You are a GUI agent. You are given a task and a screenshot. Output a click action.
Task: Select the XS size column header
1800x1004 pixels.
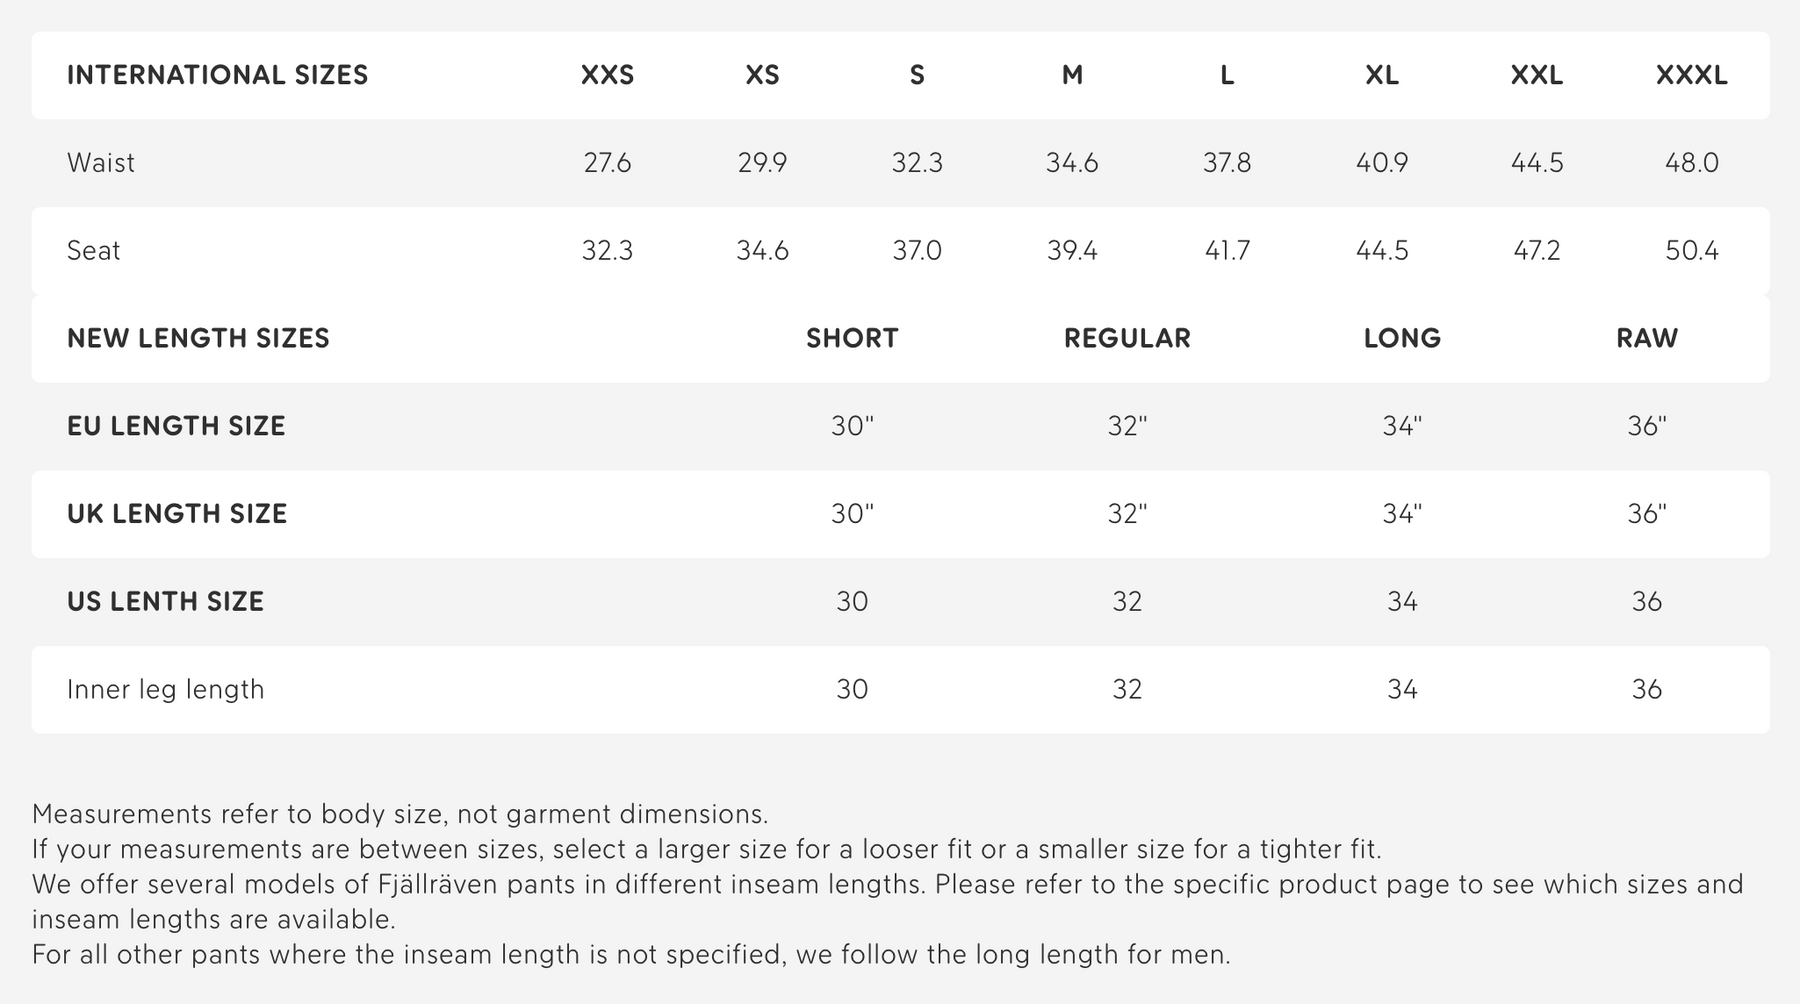[762, 75]
